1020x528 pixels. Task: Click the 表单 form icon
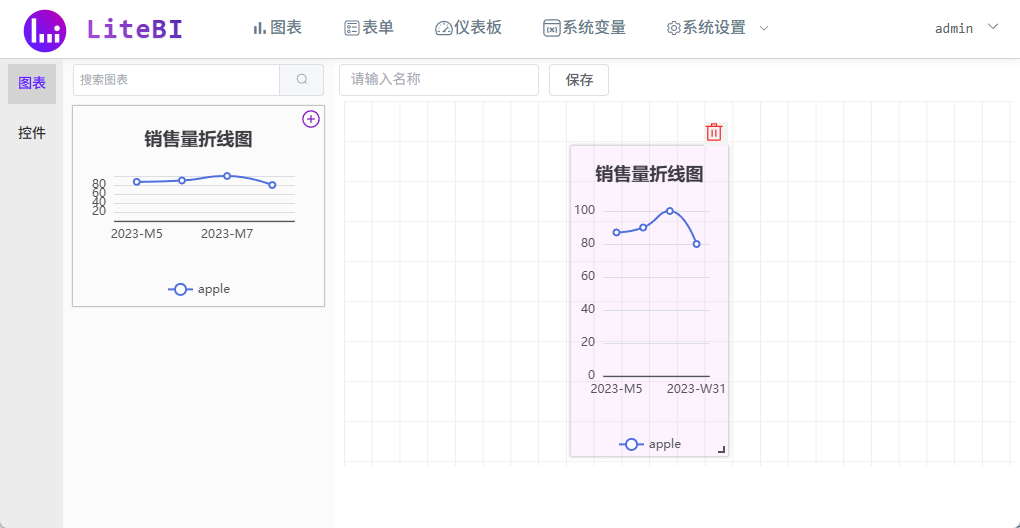(x=352, y=29)
